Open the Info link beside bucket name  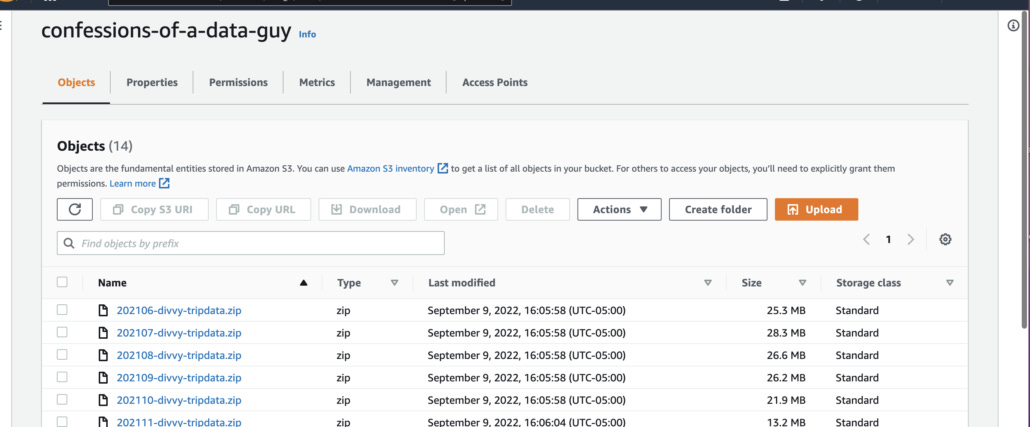(307, 34)
